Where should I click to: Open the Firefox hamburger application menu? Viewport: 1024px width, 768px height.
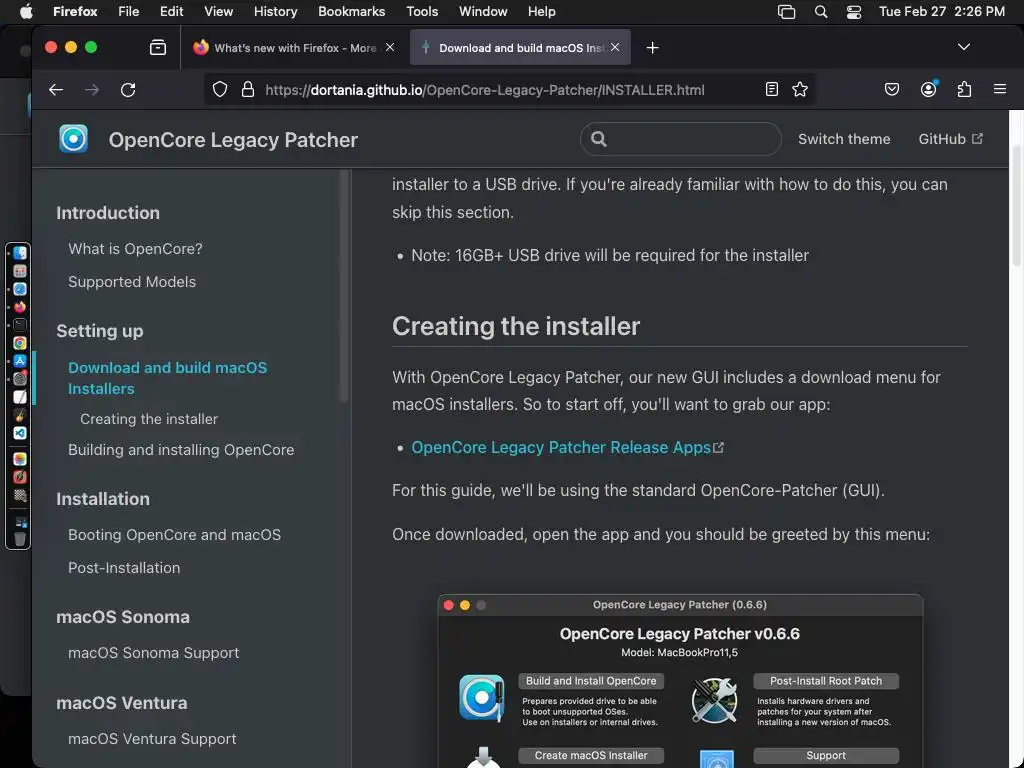[x=1000, y=89]
